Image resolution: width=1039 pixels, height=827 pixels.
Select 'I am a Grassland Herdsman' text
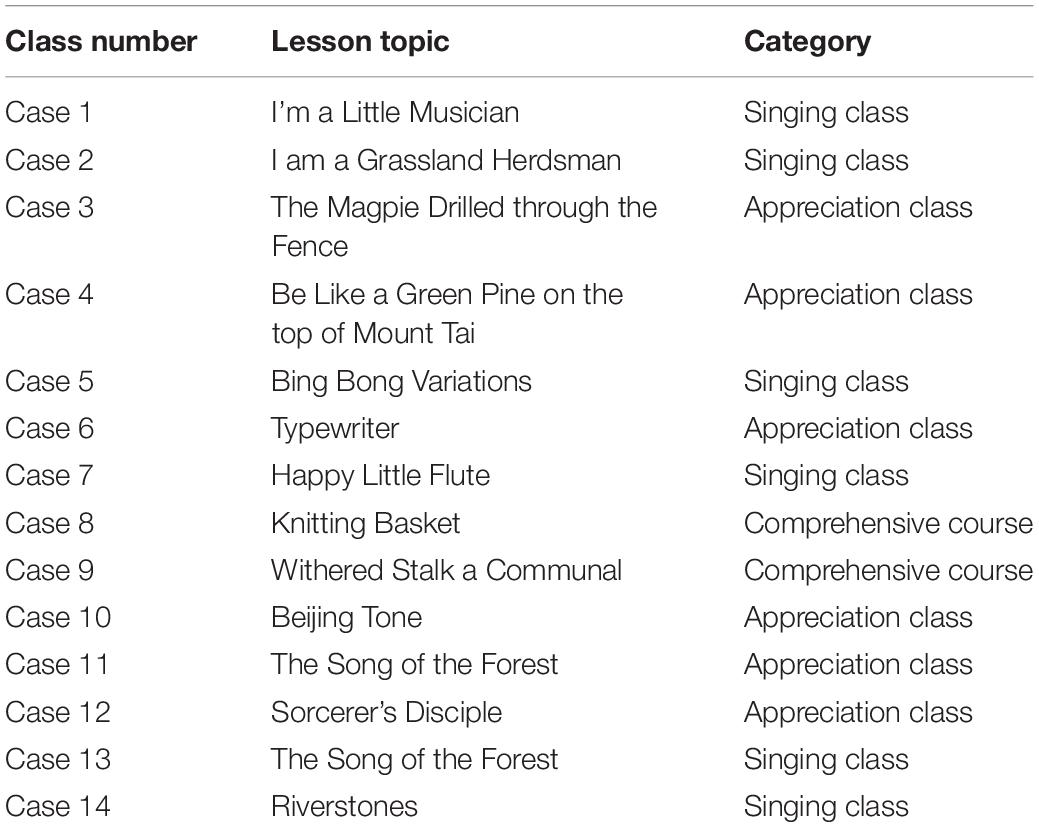(x=446, y=160)
